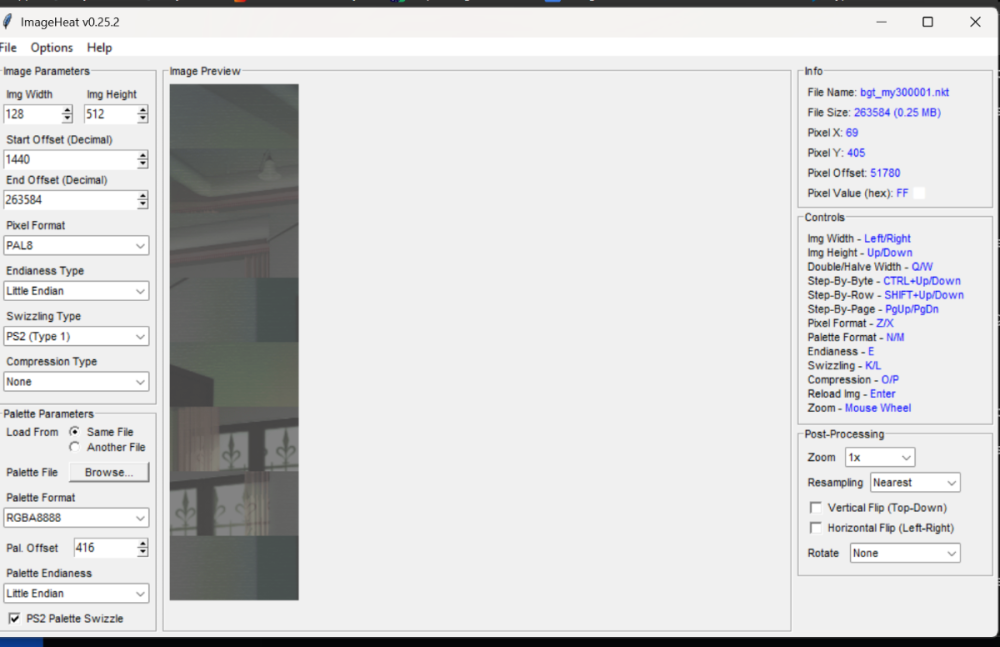Select the Another File radio option

[x=75, y=447]
